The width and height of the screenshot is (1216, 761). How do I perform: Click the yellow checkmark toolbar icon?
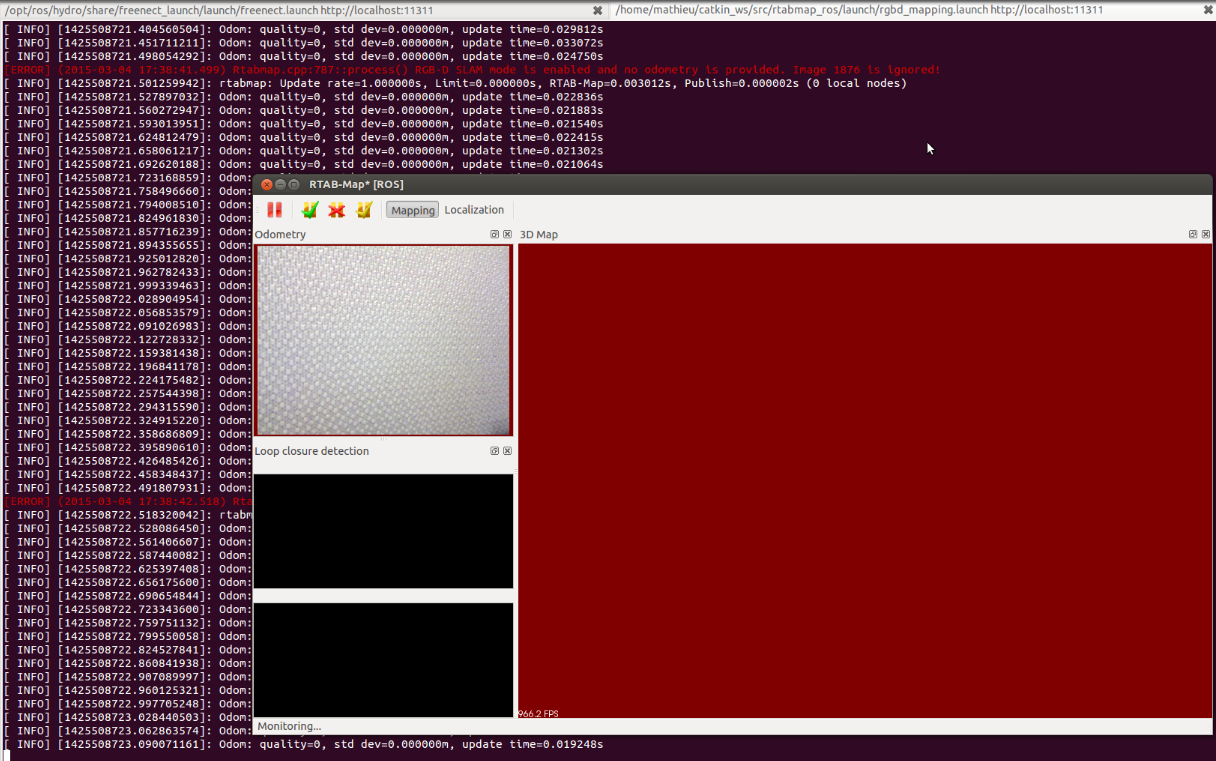pos(364,210)
